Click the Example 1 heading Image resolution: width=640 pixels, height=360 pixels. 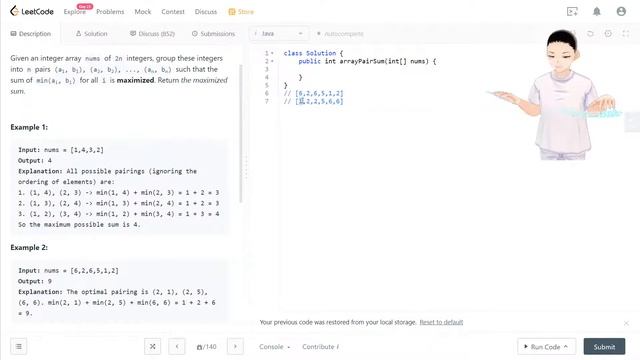pyautogui.click(x=29, y=127)
